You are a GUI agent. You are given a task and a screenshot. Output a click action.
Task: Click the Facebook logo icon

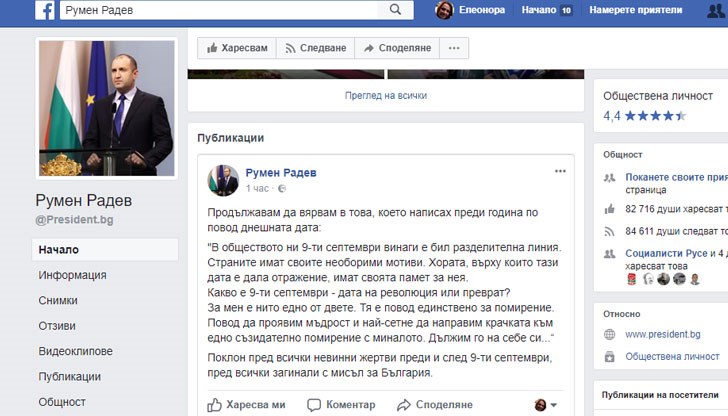coord(45,10)
